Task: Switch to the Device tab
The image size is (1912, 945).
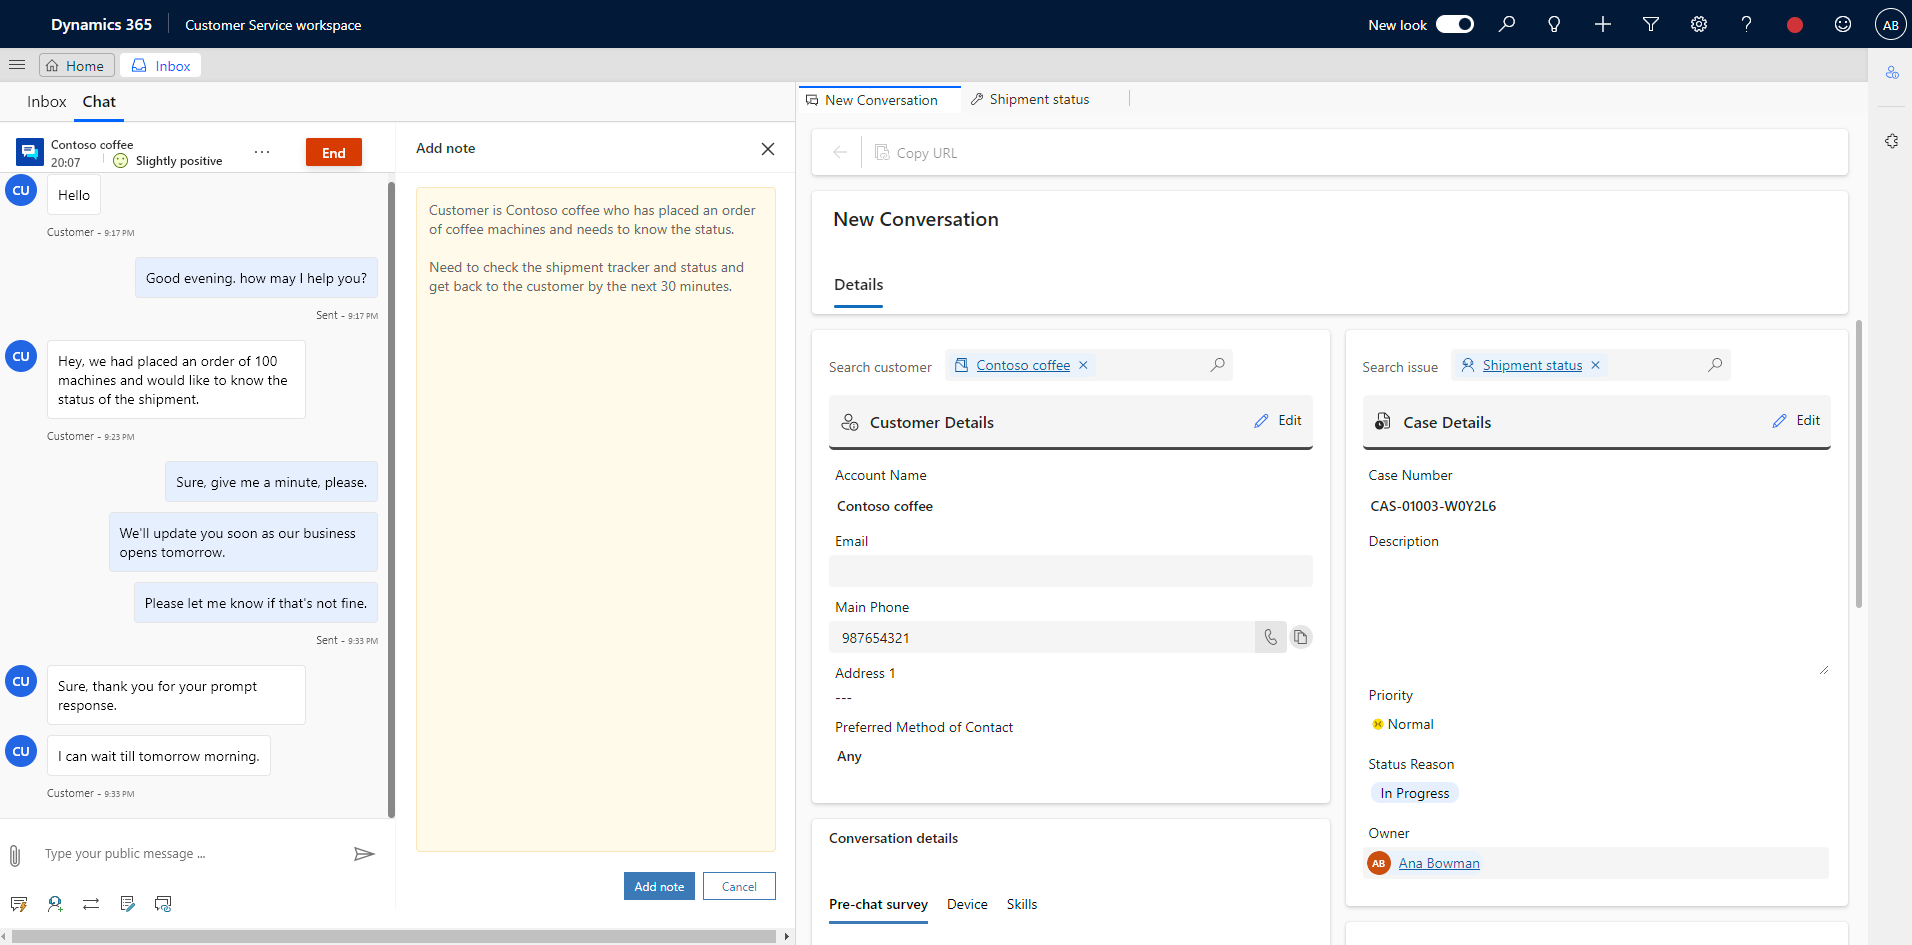Action: (x=967, y=905)
